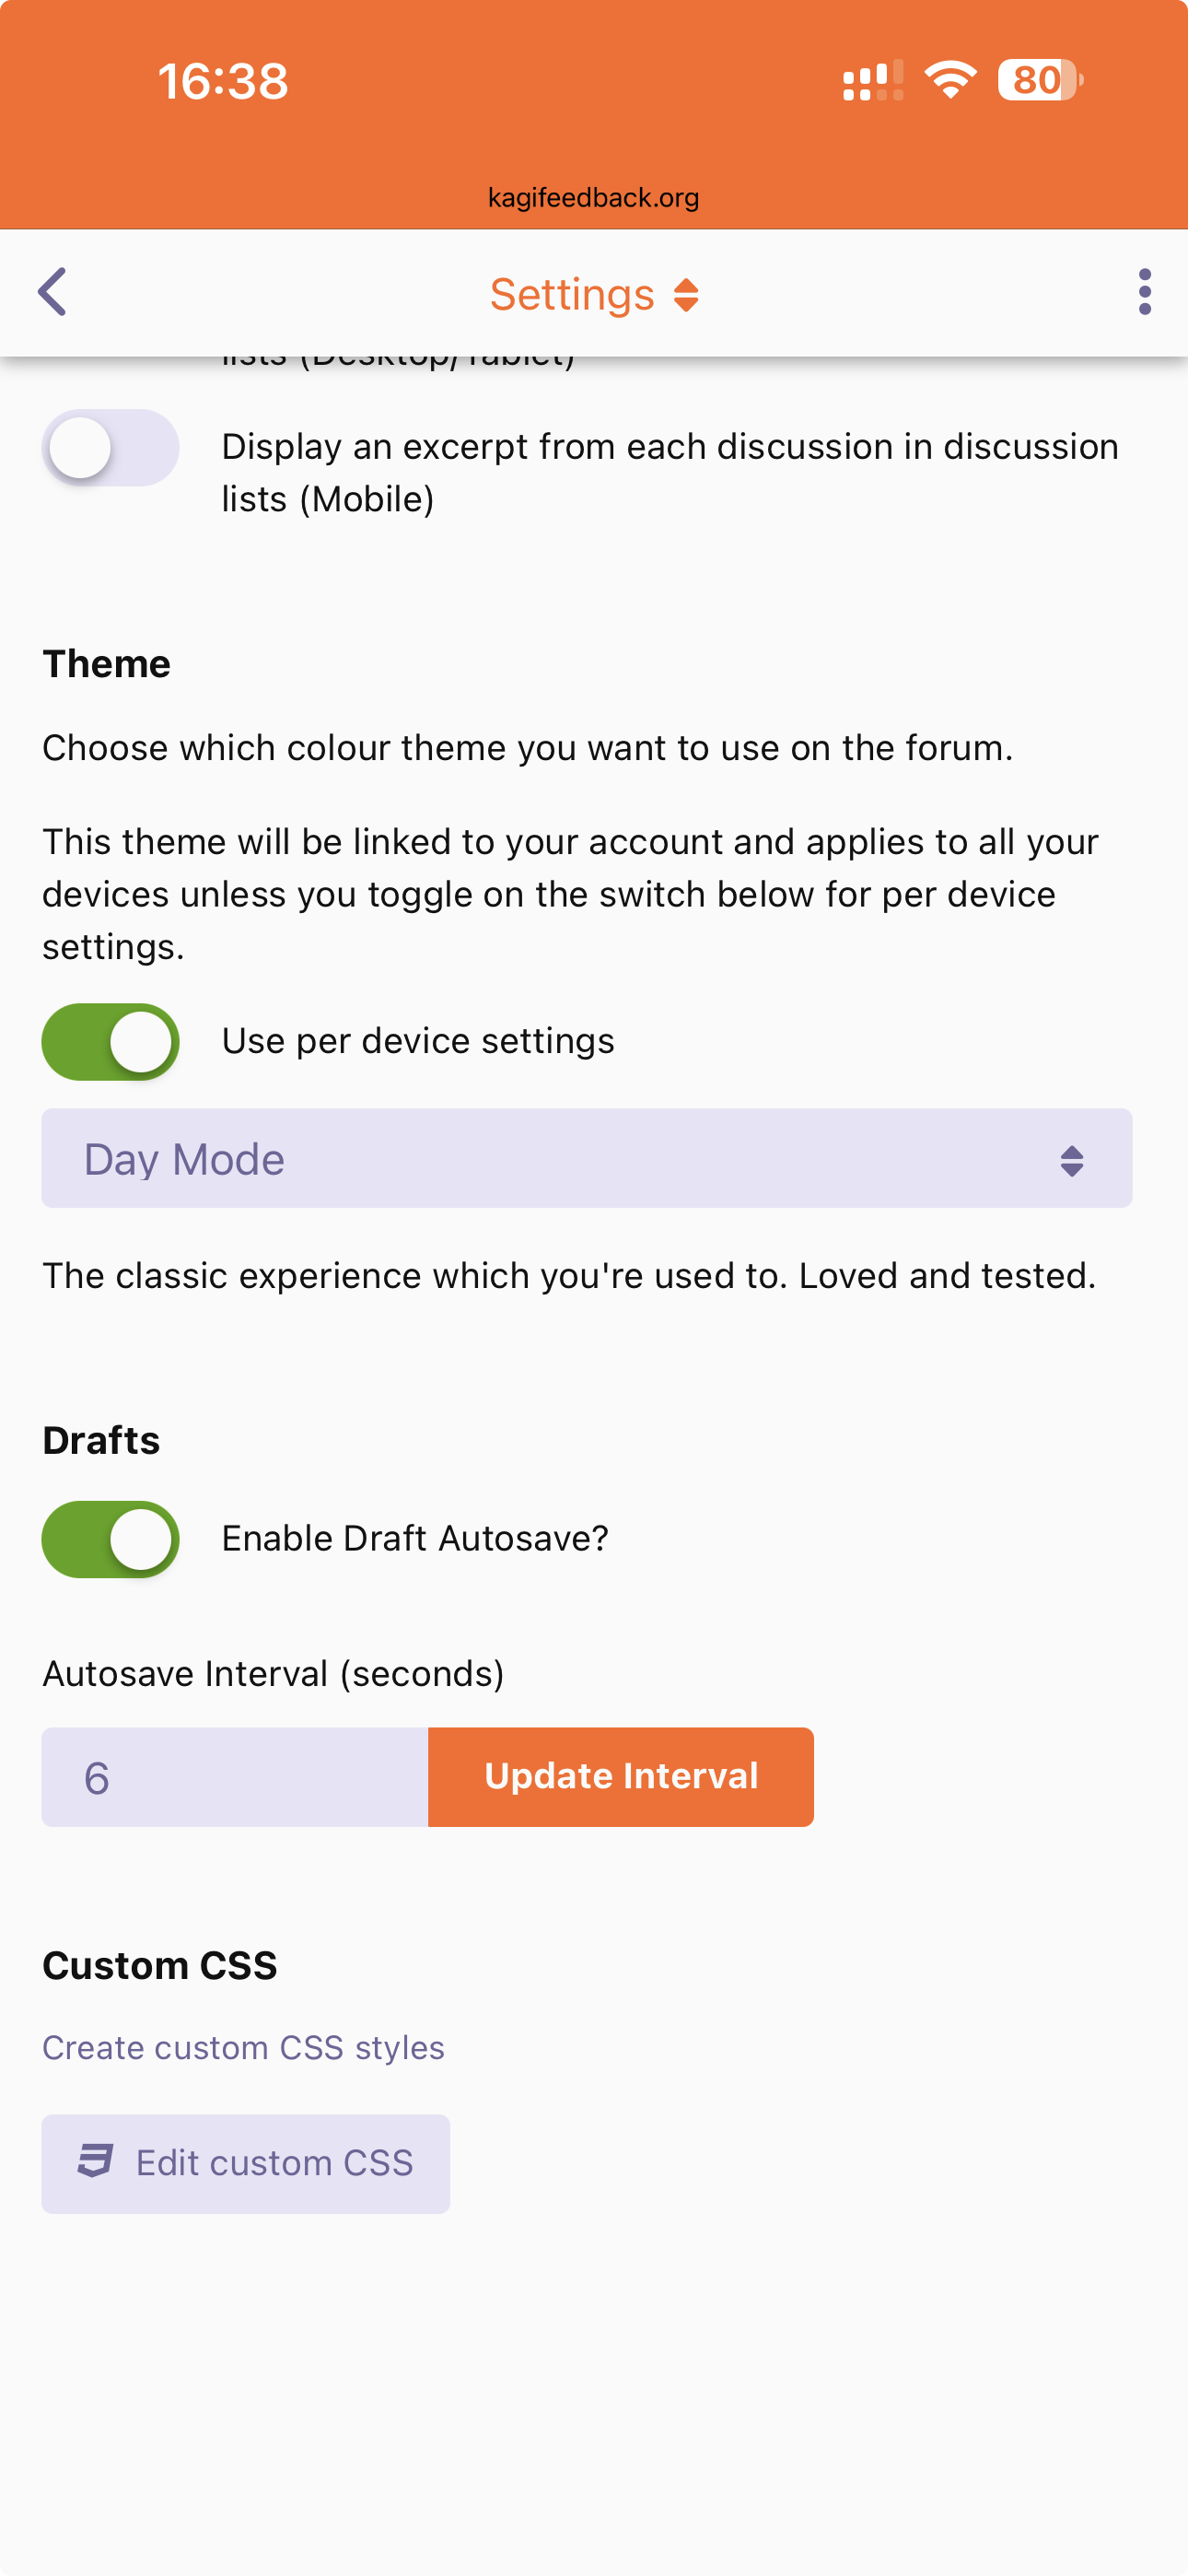The width and height of the screenshot is (1188, 2576).
Task: Tap the clock reading 16:38
Action: (222, 81)
